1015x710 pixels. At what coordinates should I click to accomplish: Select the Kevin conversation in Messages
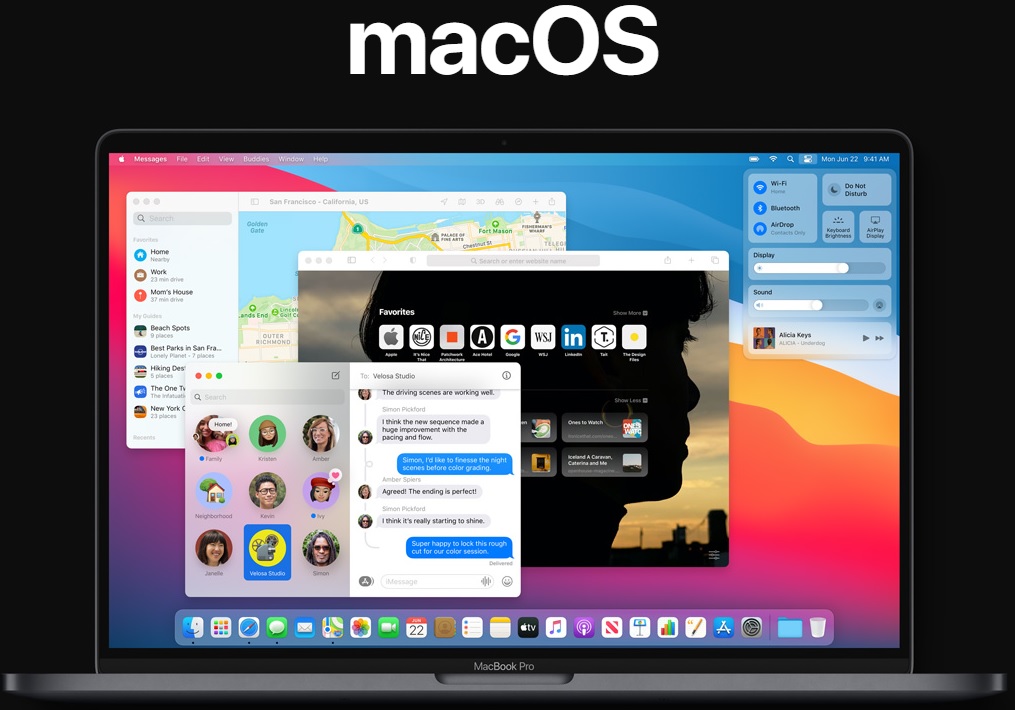tap(267, 496)
